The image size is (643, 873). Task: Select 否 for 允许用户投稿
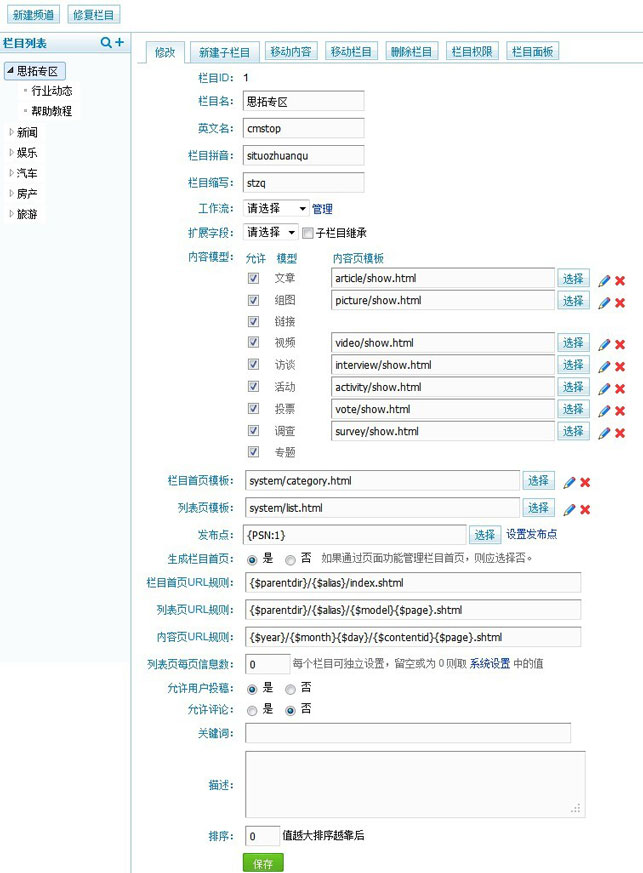290,689
